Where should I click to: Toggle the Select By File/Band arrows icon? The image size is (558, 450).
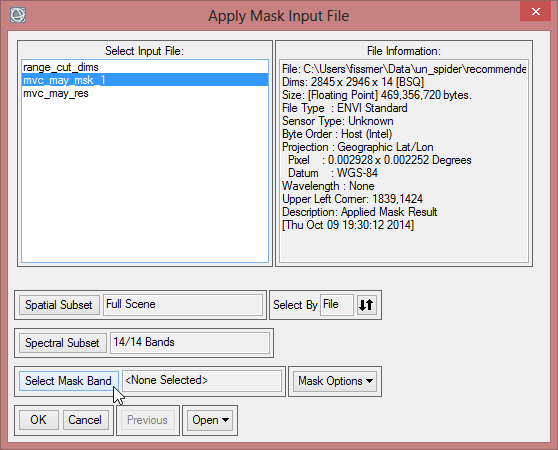(366, 305)
